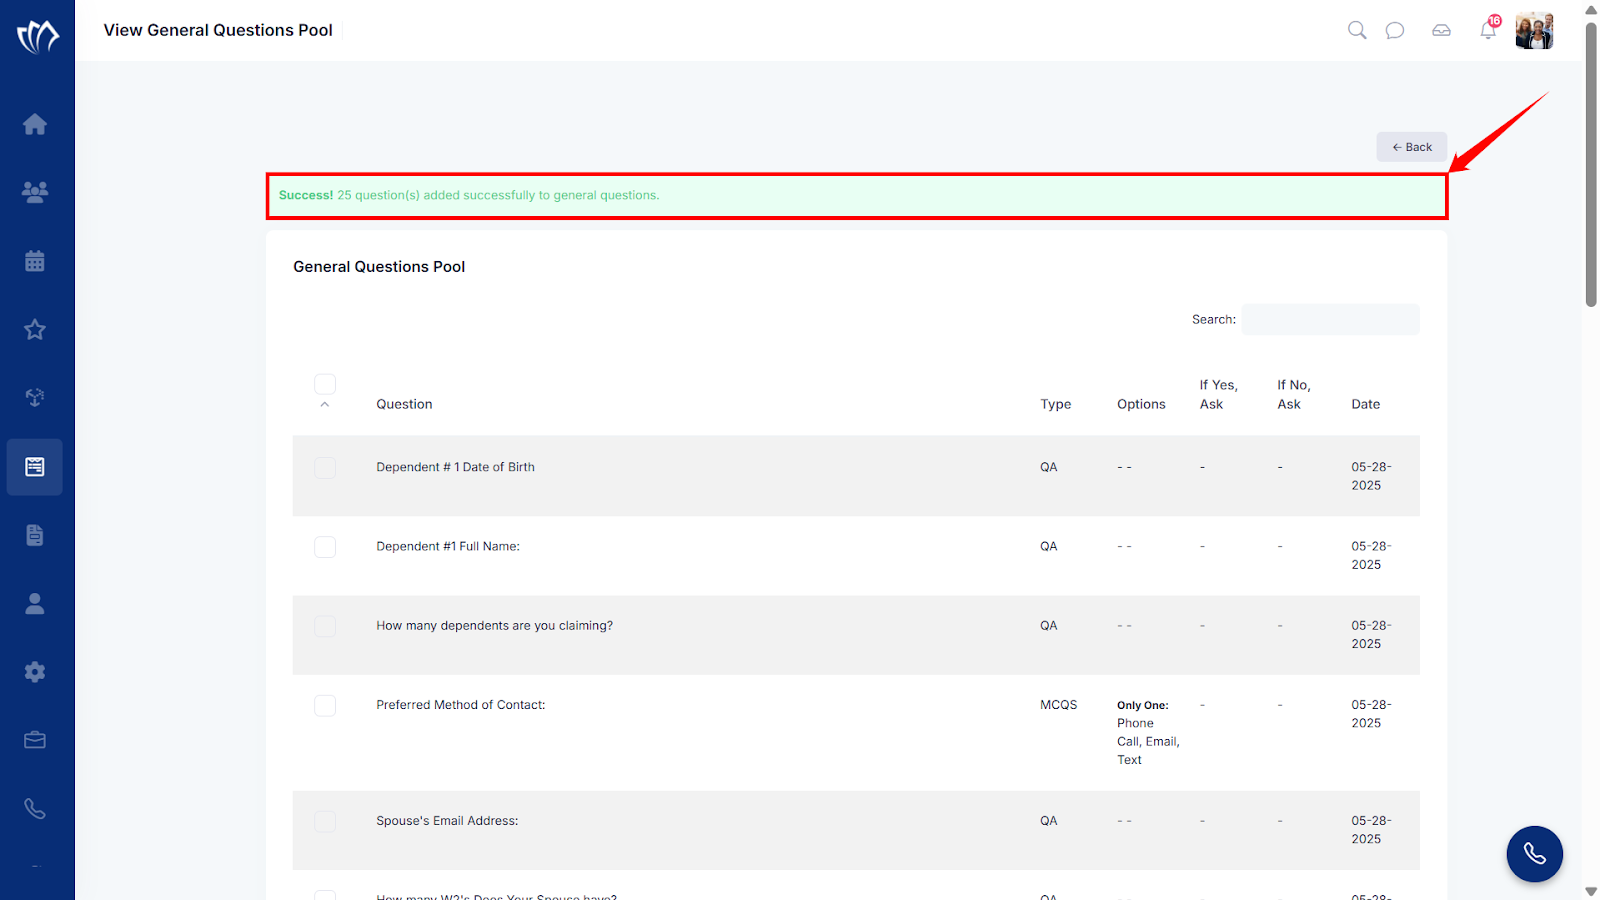Click the scrollbar down arrow
The height and width of the screenshot is (900, 1600).
pos(1591,891)
